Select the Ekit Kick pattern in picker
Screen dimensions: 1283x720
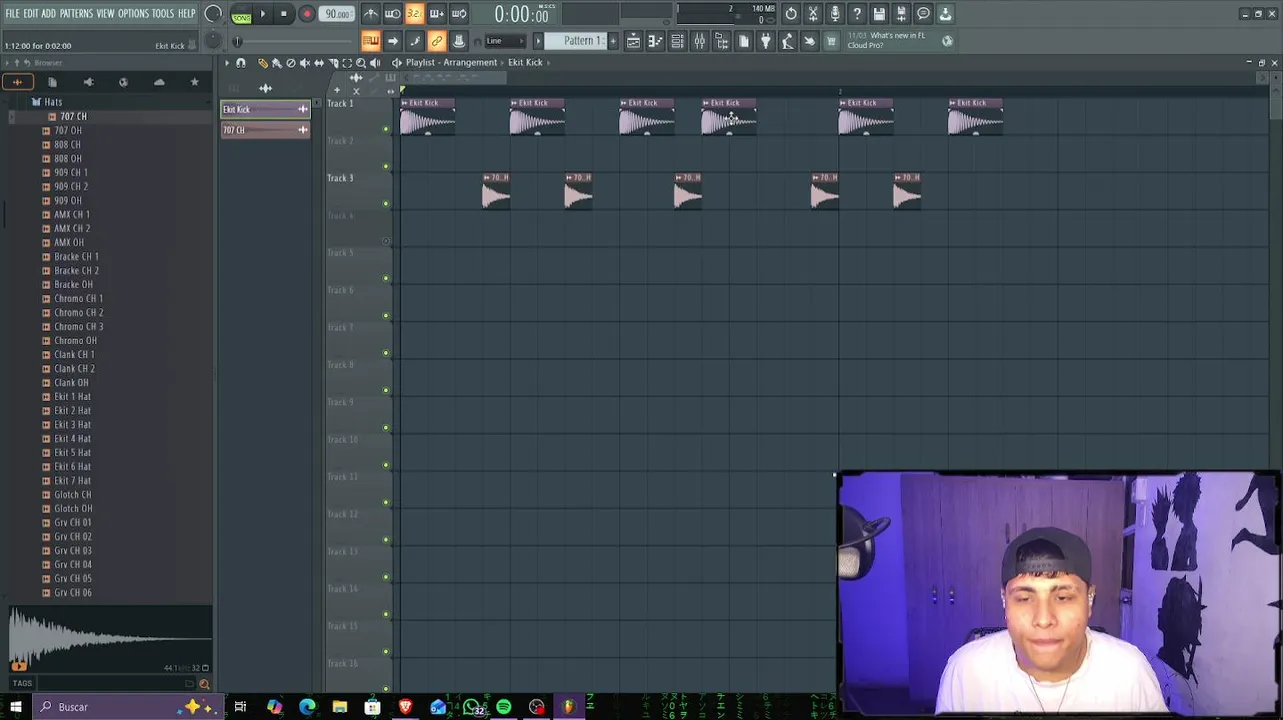265,109
